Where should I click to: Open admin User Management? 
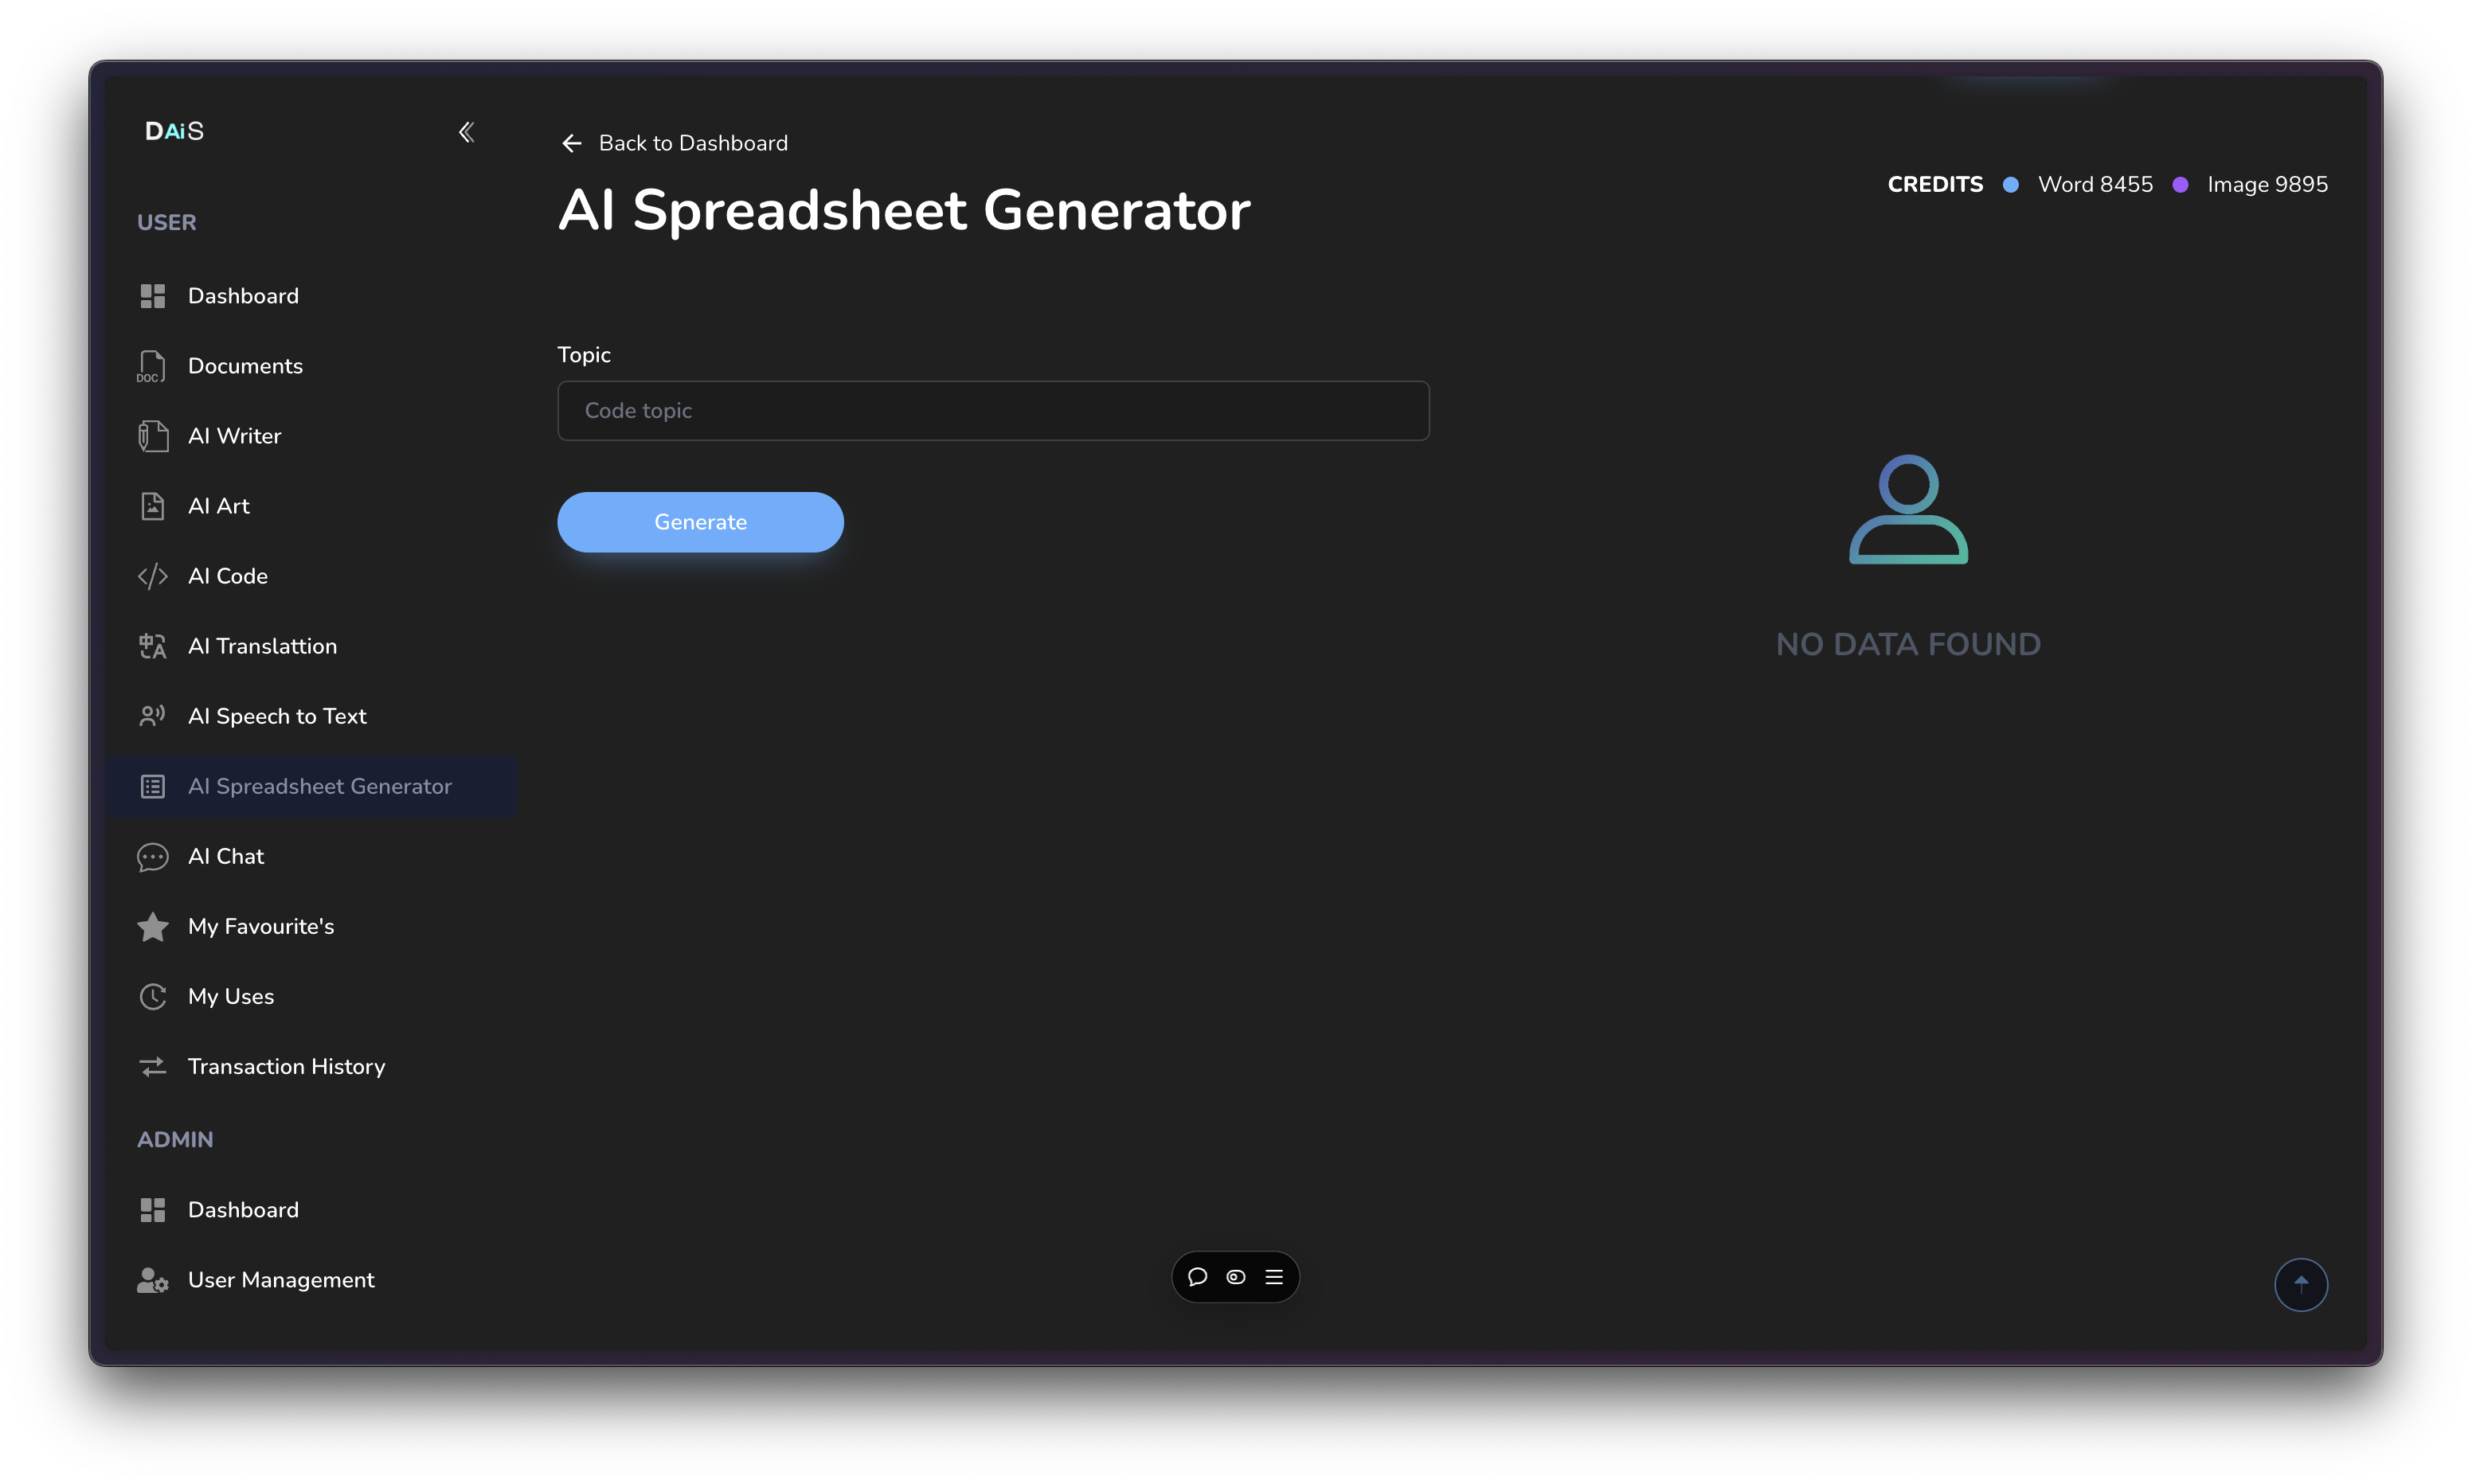pos(281,1280)
